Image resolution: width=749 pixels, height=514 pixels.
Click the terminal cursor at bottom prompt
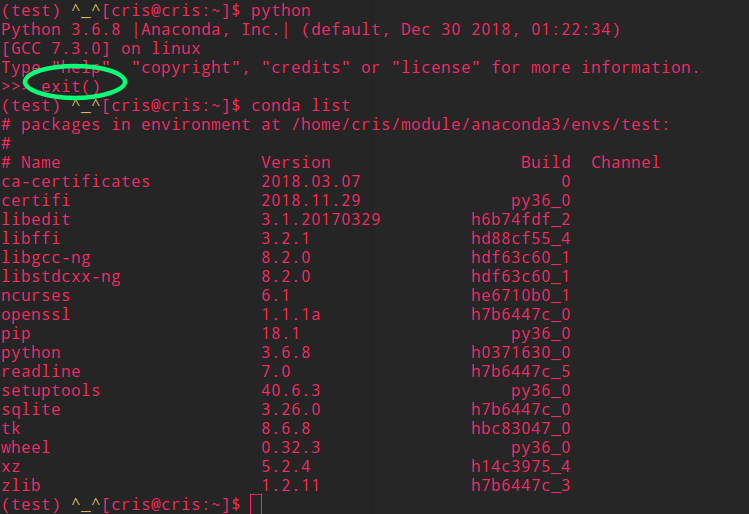point(256,504)
